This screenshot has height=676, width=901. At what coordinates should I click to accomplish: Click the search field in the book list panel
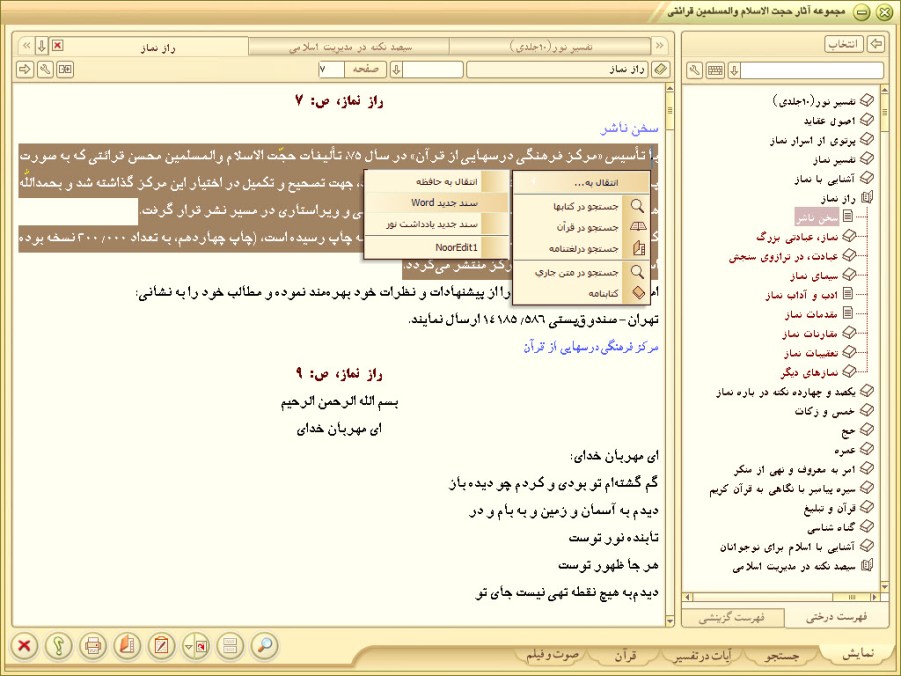click(x=812, y=70)
